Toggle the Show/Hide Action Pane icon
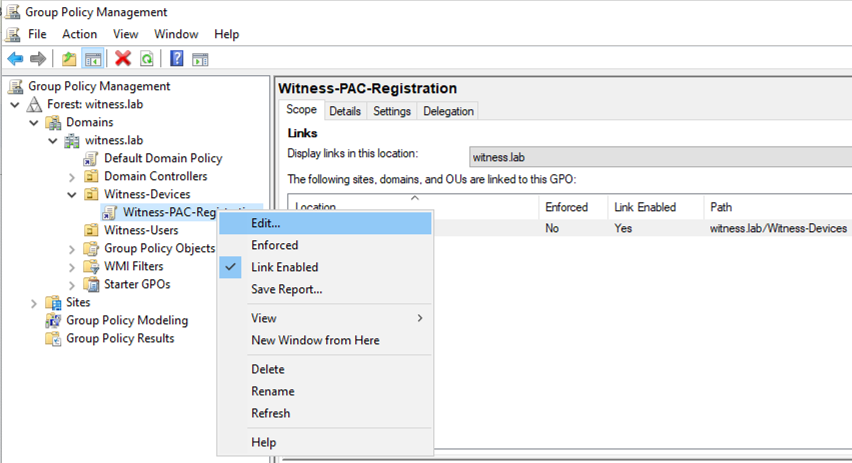The width and height of the screenshot is (852, 463). click(x=200, y=59)
